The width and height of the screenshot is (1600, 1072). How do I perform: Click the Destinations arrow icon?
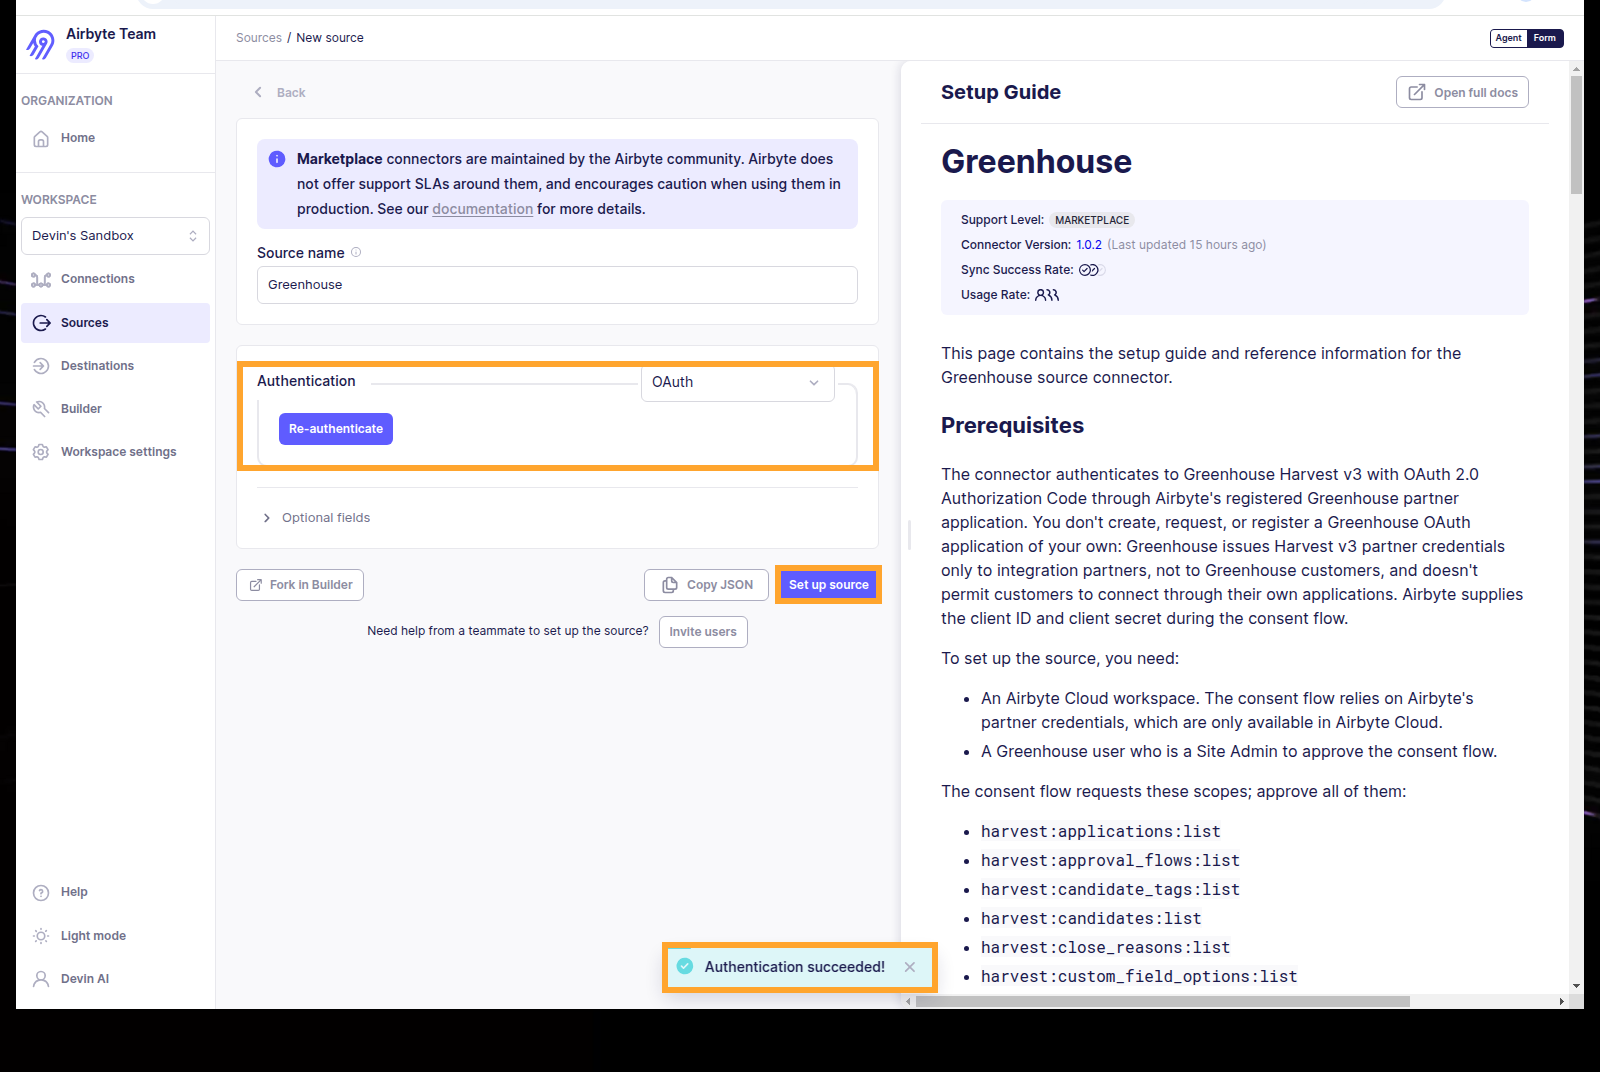(x=41, y=366)
